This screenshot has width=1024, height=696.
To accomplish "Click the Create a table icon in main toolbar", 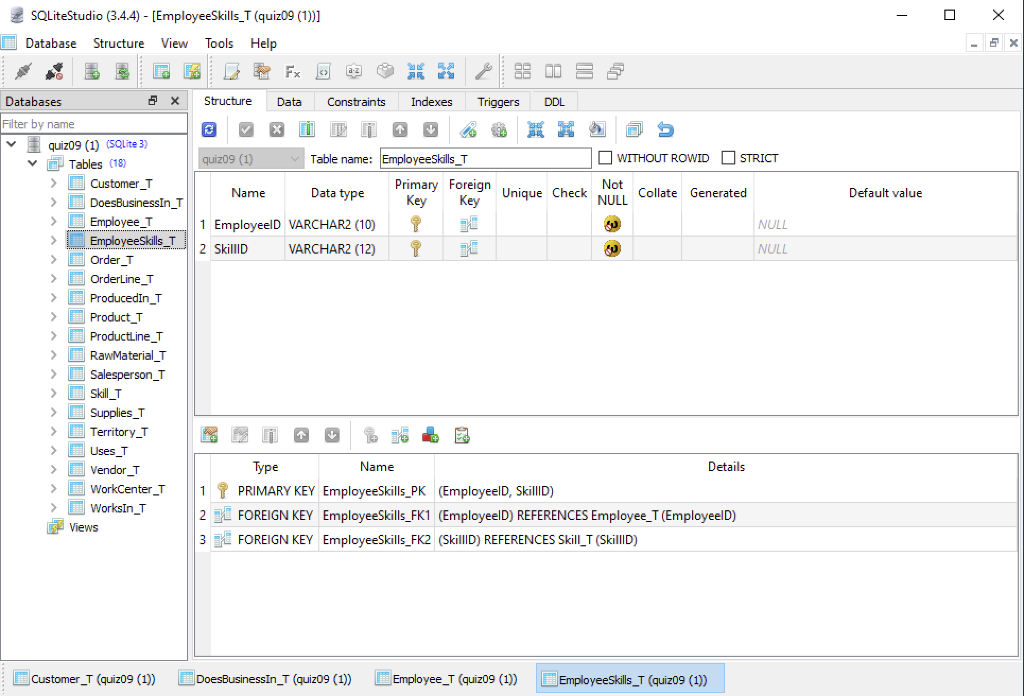I will coord(161,71).
